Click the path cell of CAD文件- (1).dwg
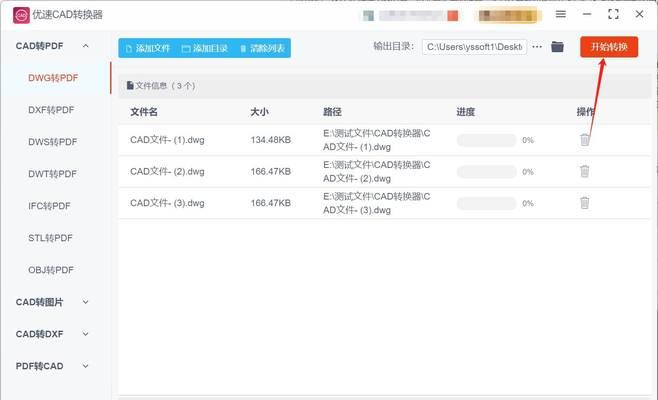The height and width of the screenshot is (400, 658). tap(376, 140)
